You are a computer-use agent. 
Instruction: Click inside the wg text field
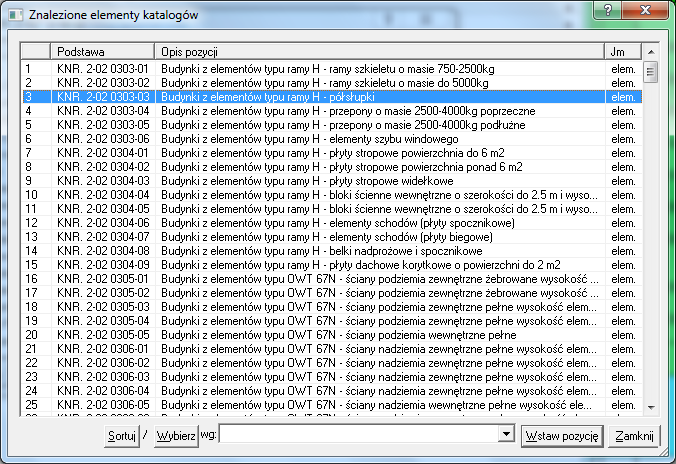pyautogui.click(x=360, y=436)
